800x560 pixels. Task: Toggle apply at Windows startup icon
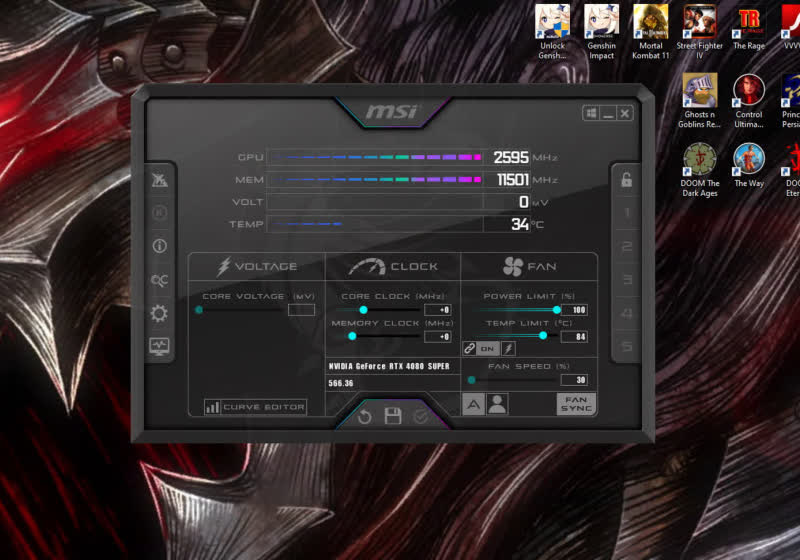pyautogui.click(x=591, y=113)
